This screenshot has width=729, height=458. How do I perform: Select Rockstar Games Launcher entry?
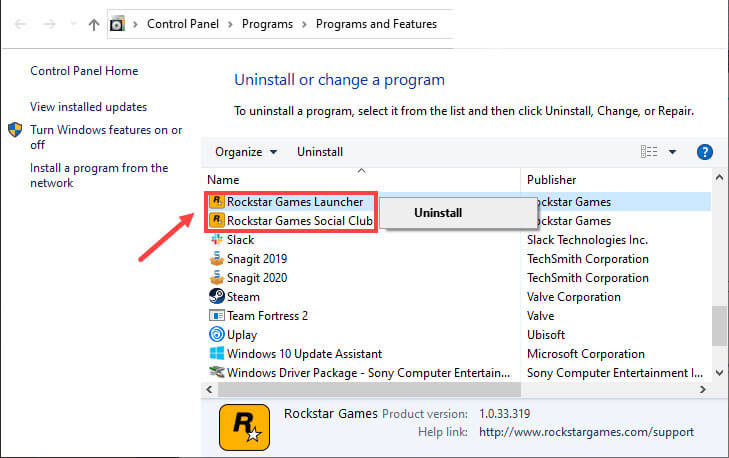tap(295, 202)
